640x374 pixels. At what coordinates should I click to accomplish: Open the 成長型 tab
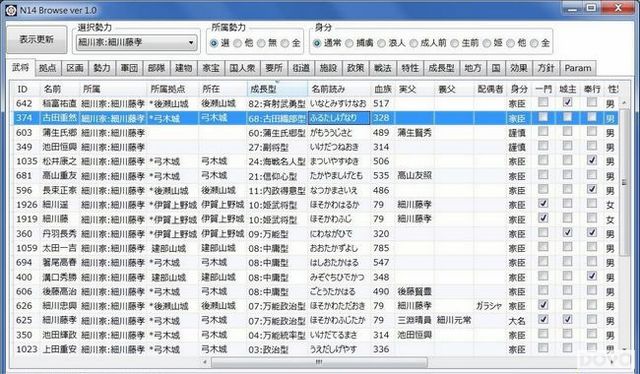[441, 68]
